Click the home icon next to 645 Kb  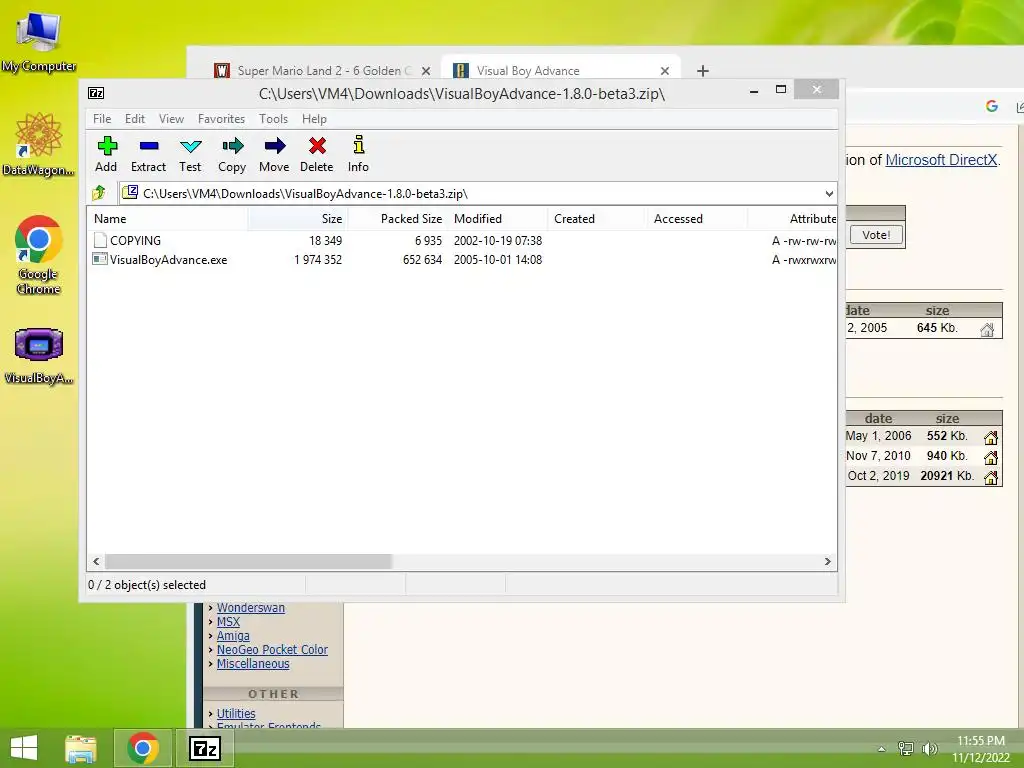pos(987,329)
